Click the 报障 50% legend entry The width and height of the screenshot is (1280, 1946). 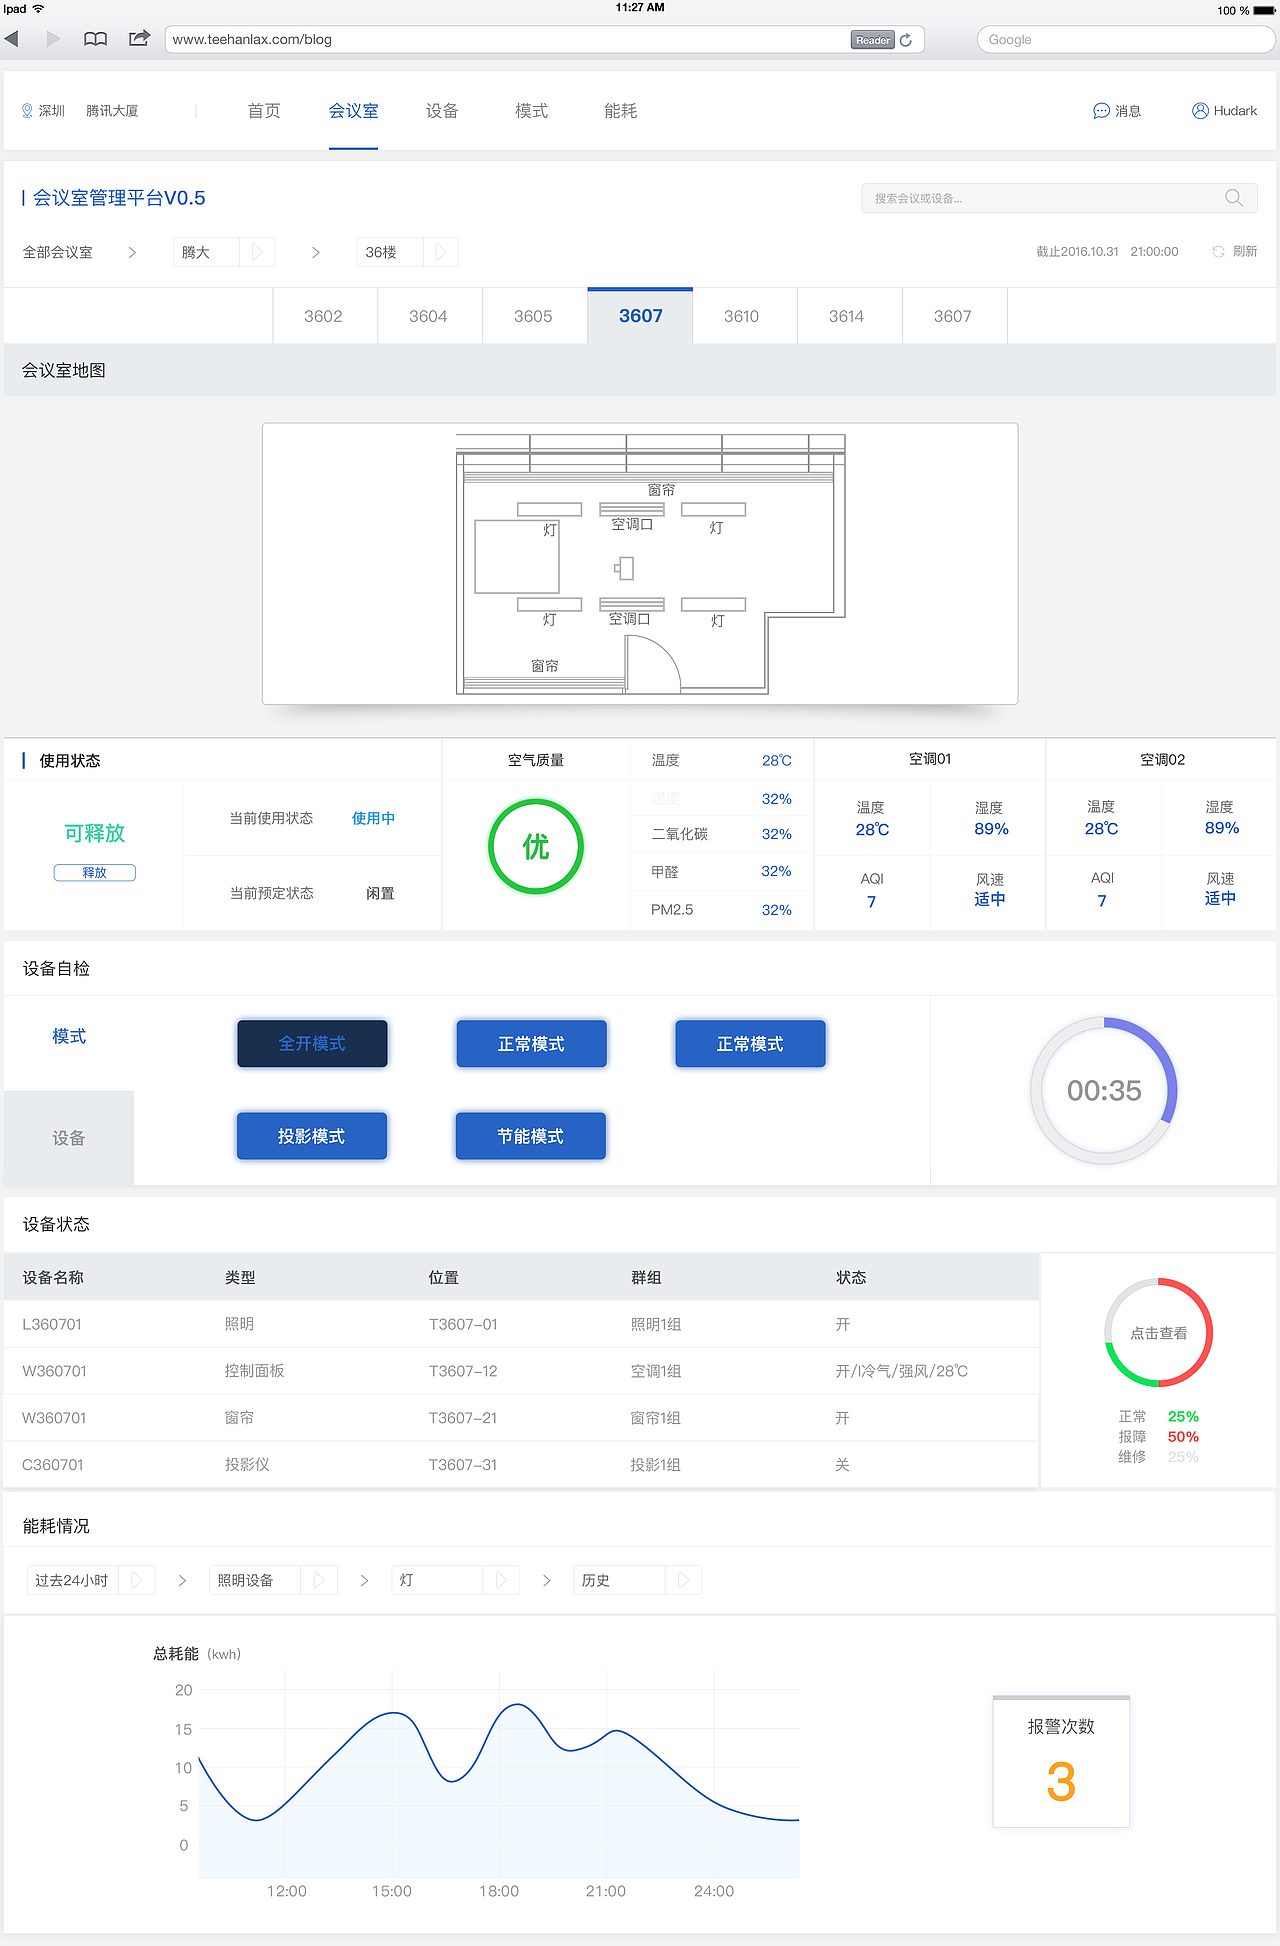coord(1158,1437)
